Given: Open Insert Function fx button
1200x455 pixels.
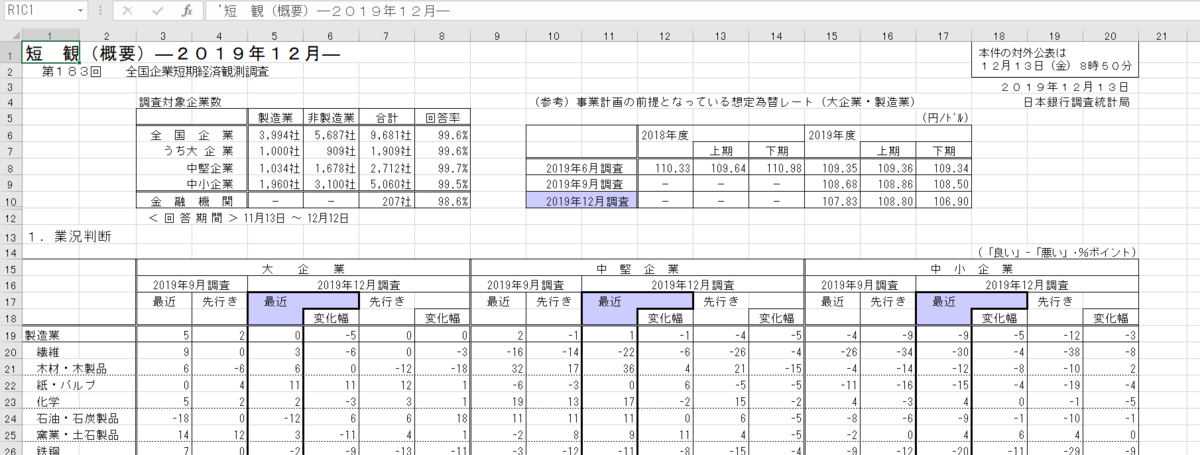Looking at the screenshot, I should (187, 10).
